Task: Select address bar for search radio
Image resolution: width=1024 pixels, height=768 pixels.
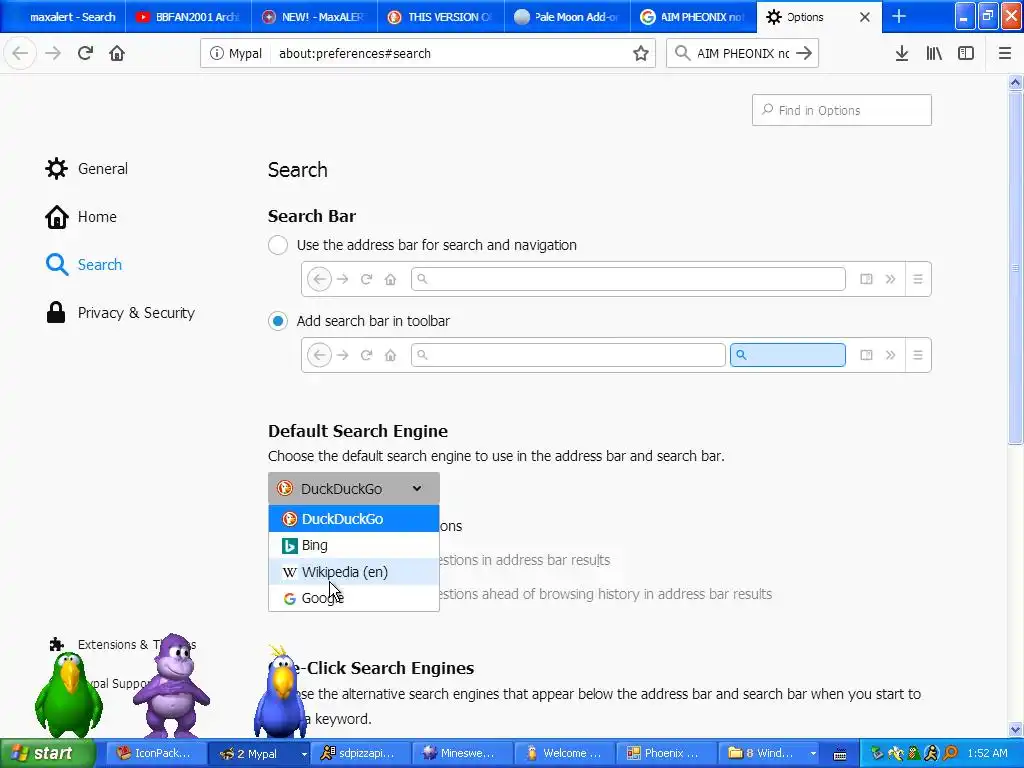Action: [x=278, y=245]
